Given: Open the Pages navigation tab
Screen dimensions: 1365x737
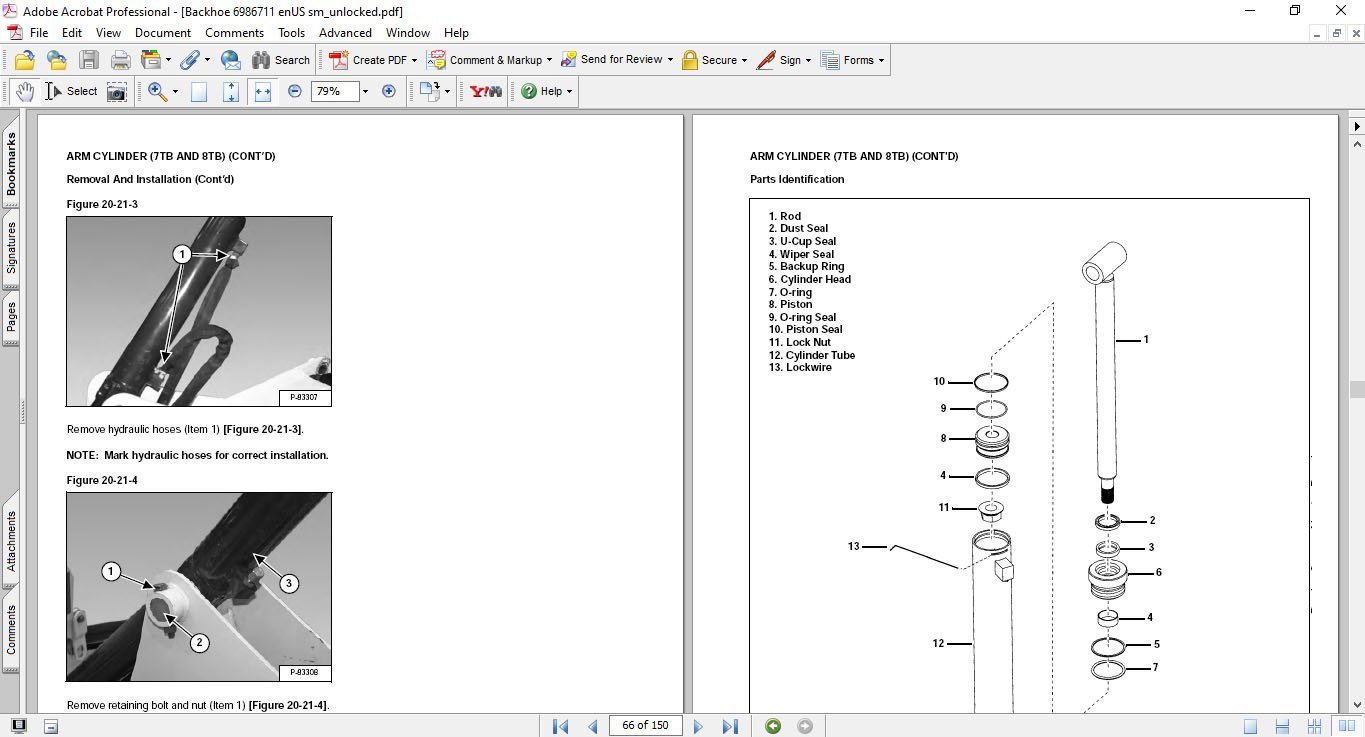Looking at the screenshot, I should [11, 318].
